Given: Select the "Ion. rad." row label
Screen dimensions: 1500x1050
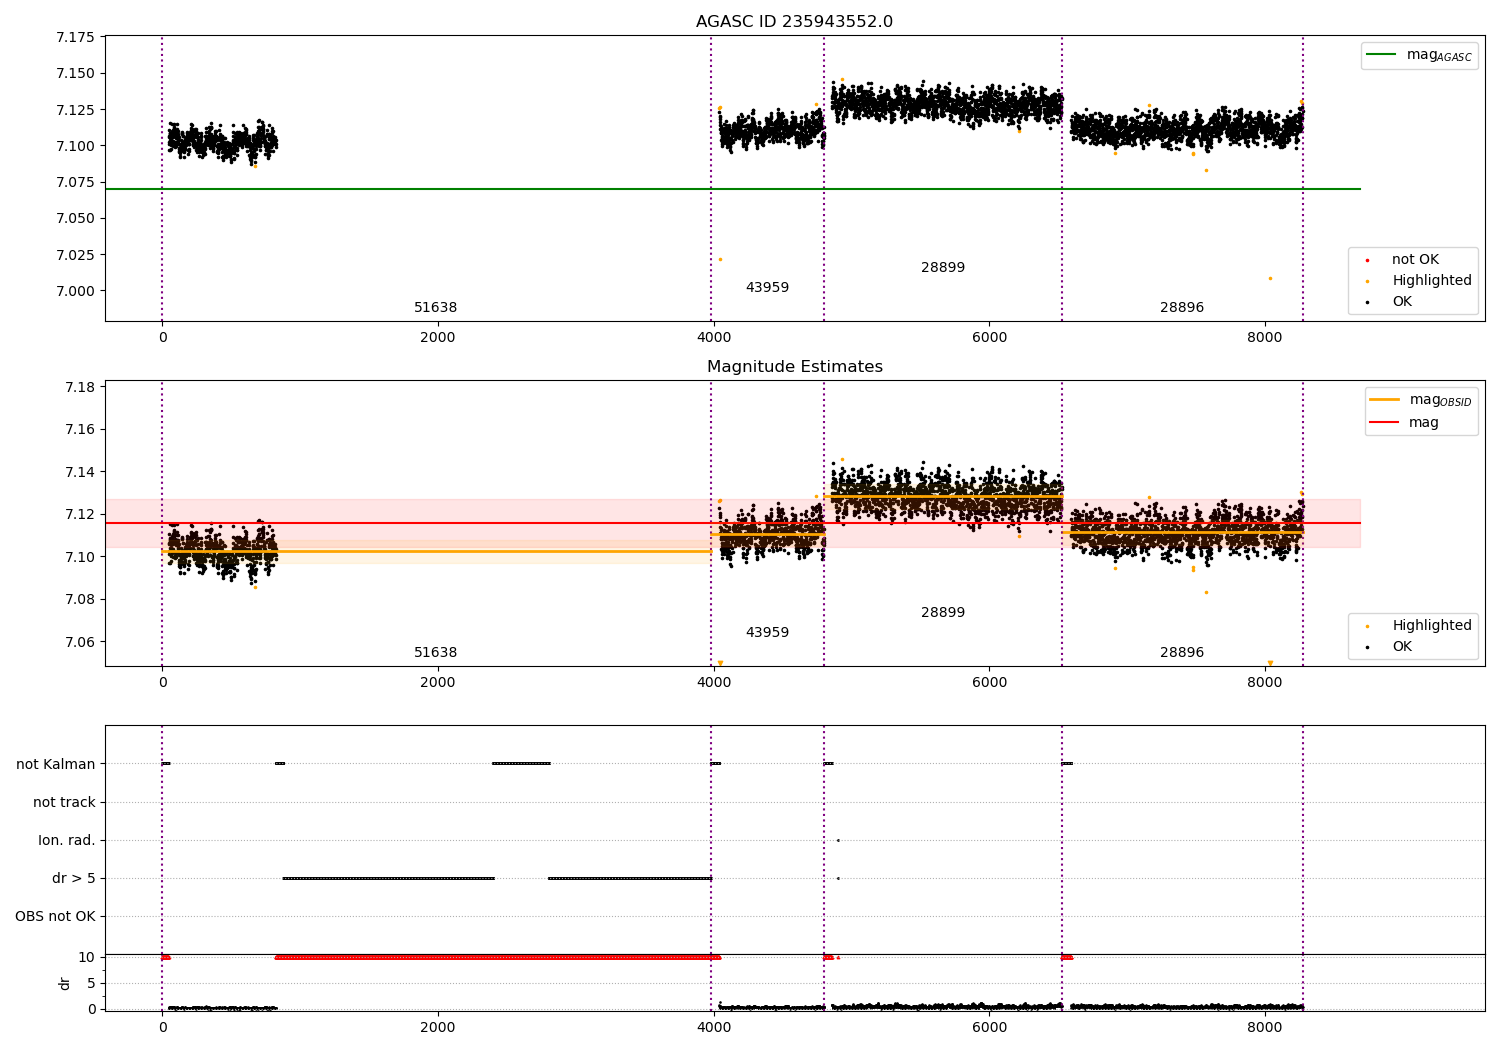Looking at the screenshot, I should pyautogui.click(x=67, y=840).
